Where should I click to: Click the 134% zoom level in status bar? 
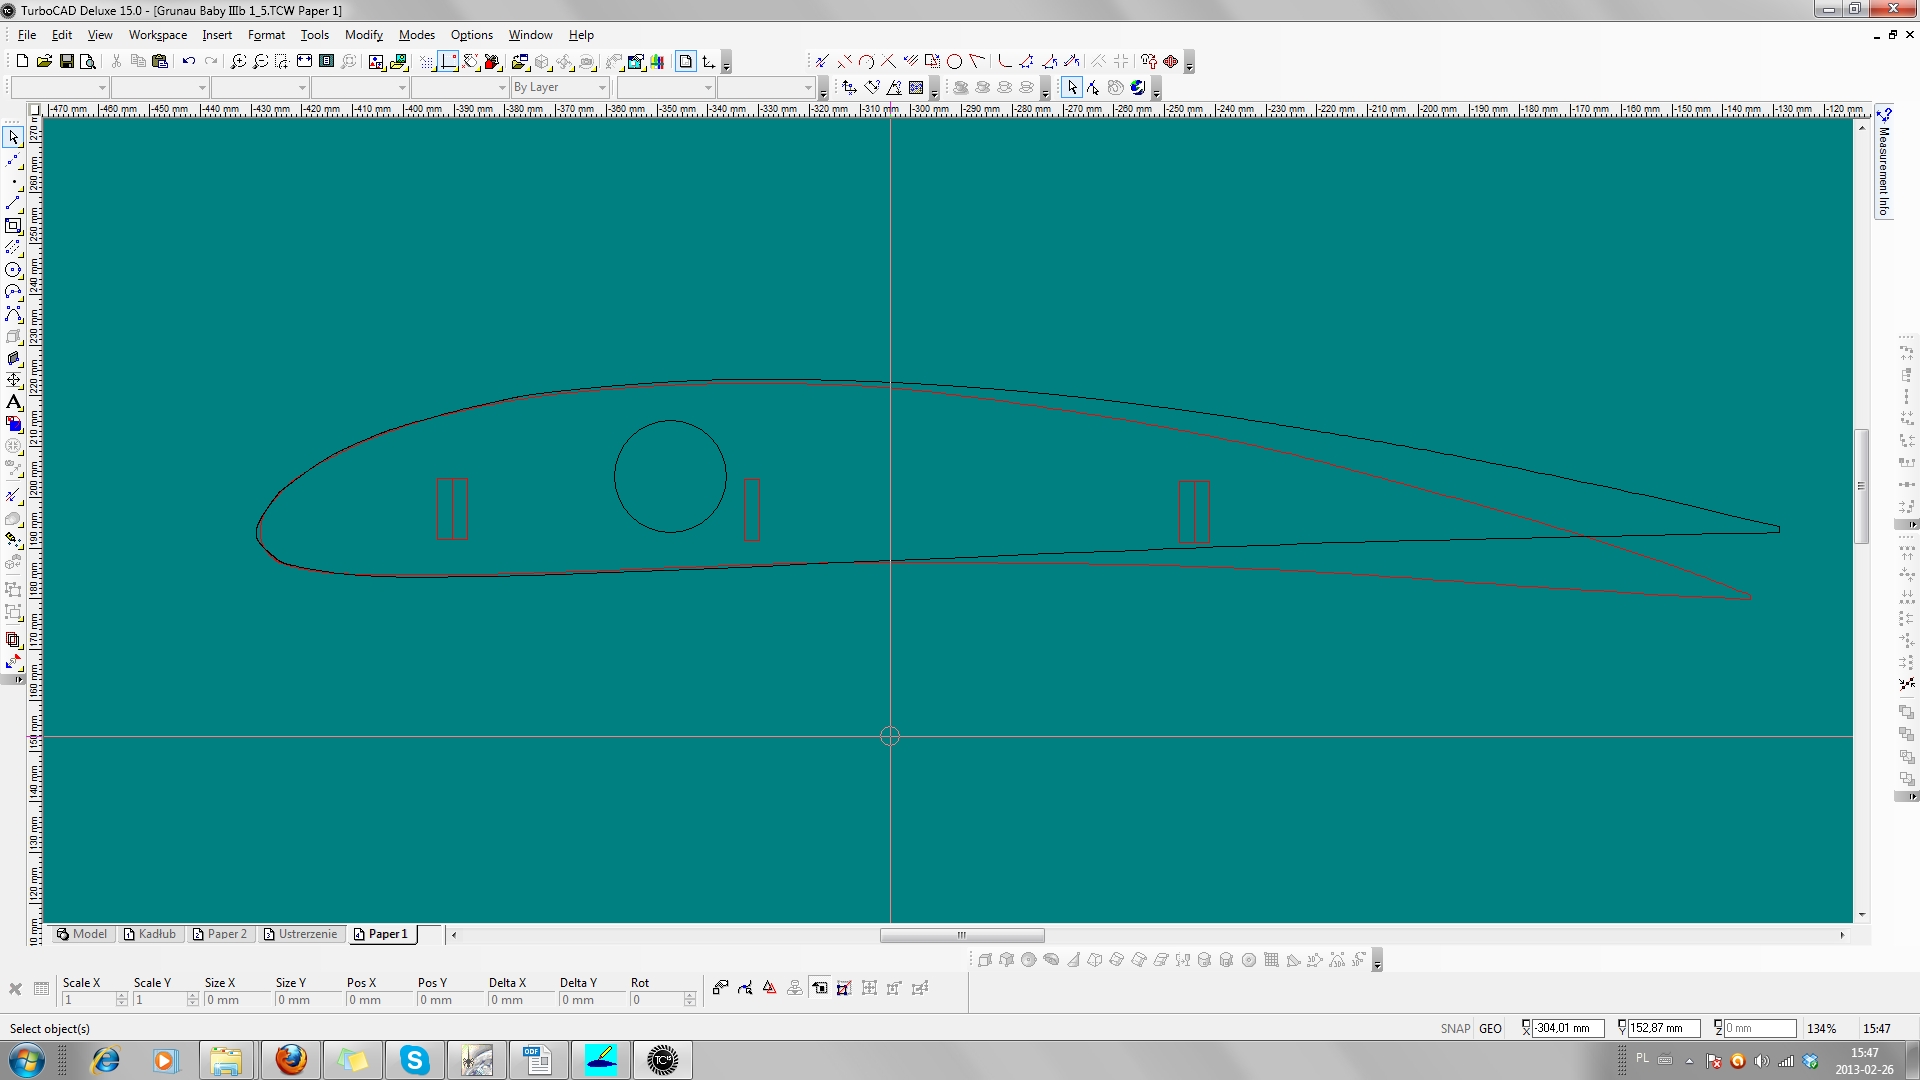(1821, 1028)
